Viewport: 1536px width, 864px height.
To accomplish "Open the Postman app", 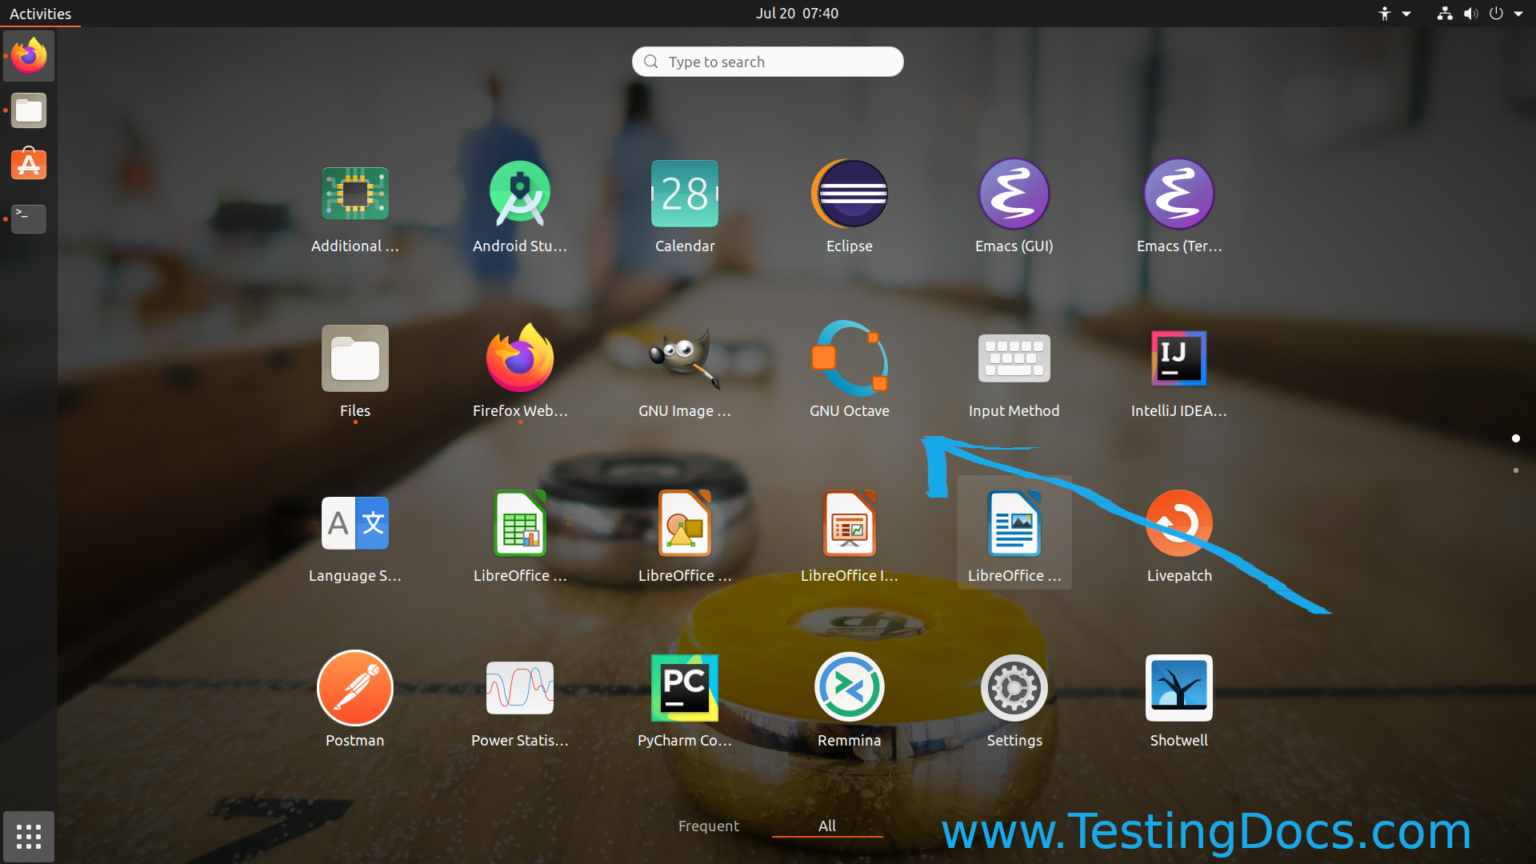I will 355,688.
